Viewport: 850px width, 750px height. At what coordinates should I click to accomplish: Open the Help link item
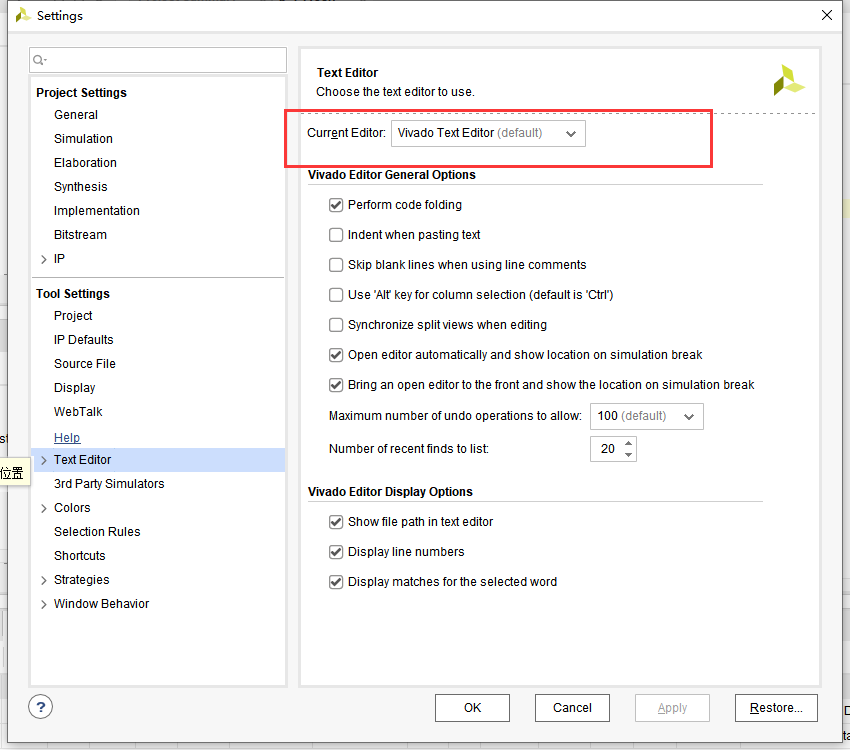point(67,437)
